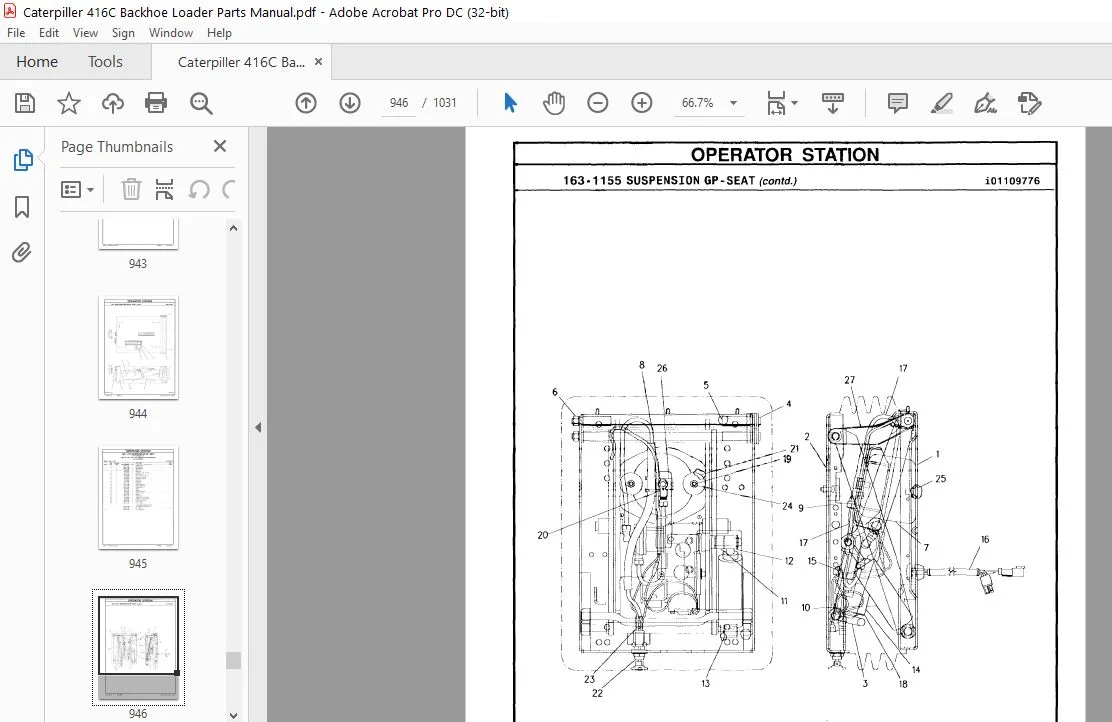Click the thumbnails scrollbar handle
Viewport: 1112px width, 722px height.
click(233, 660)
